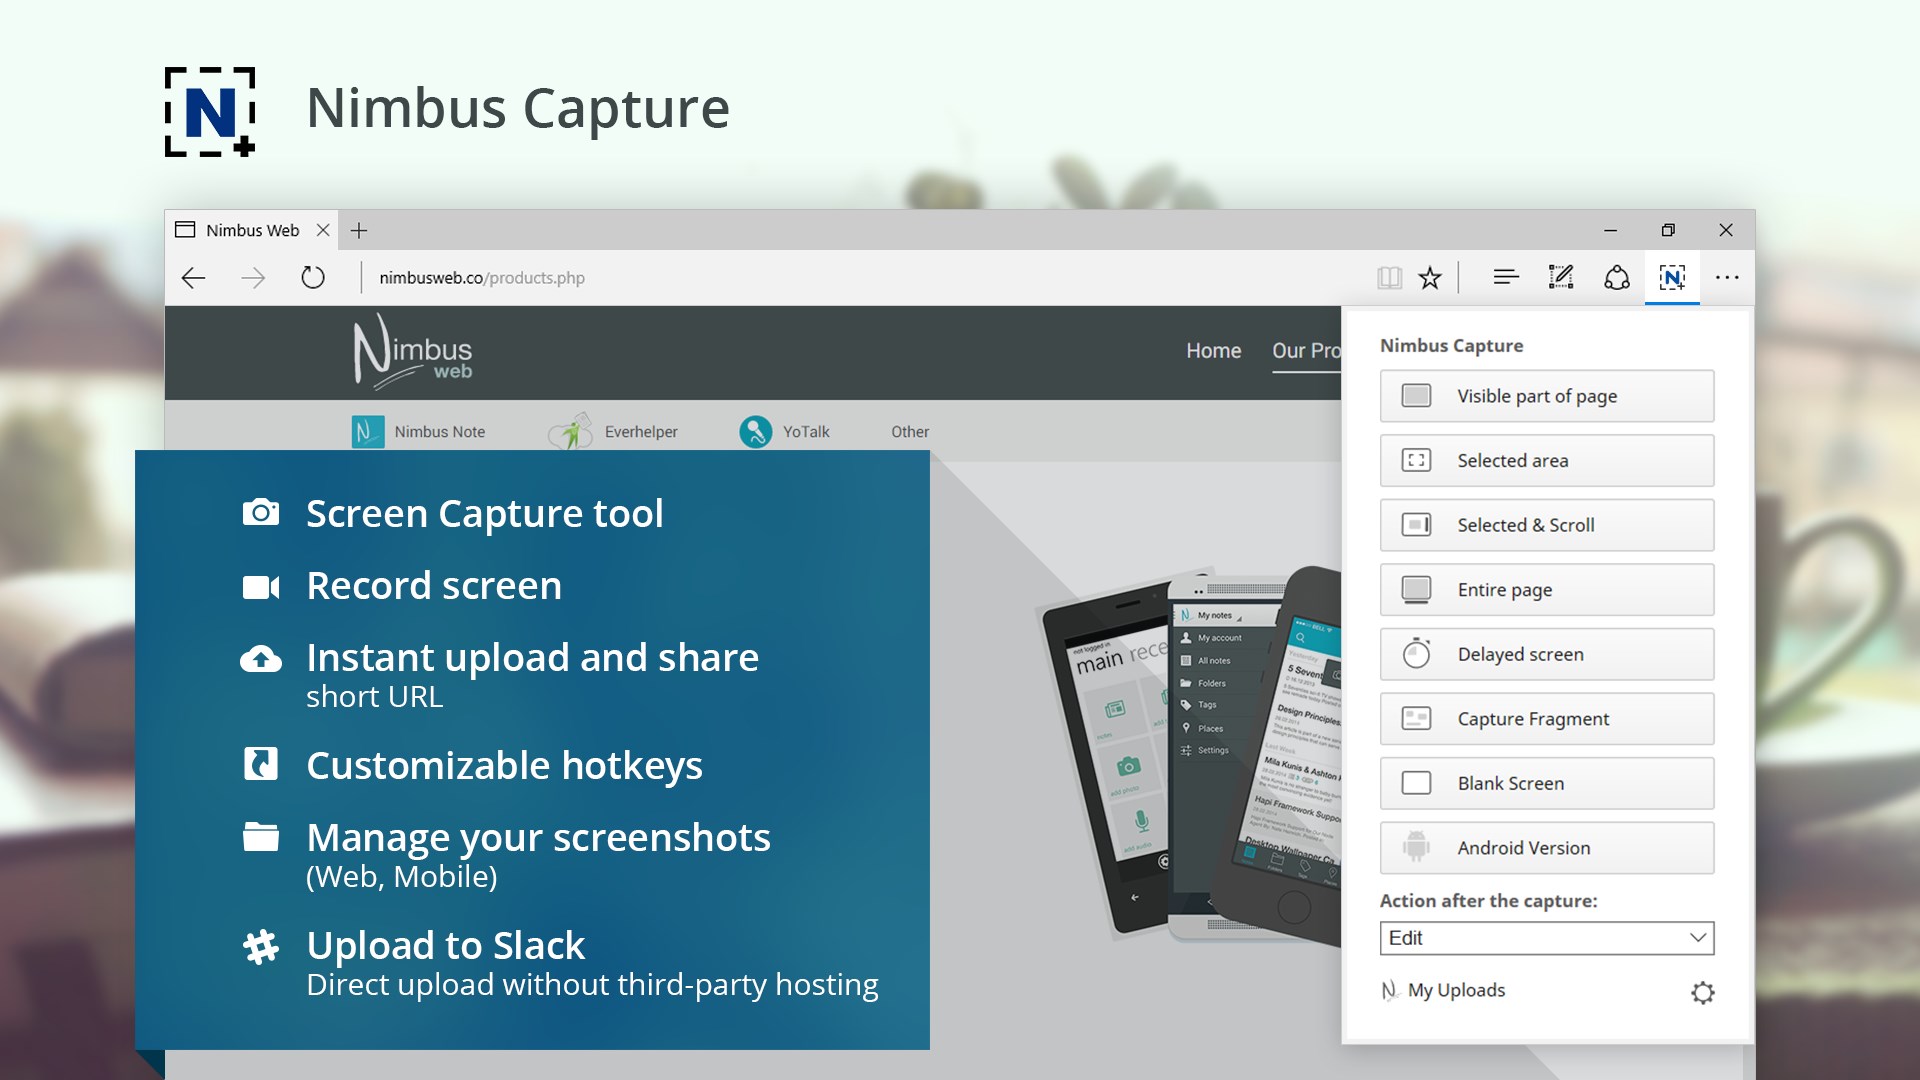Viewport: 1920px width, 1080px height.
Task: Click the settings gear icon for uploads
Action: pyautogui.click(x=1702, y=989)
